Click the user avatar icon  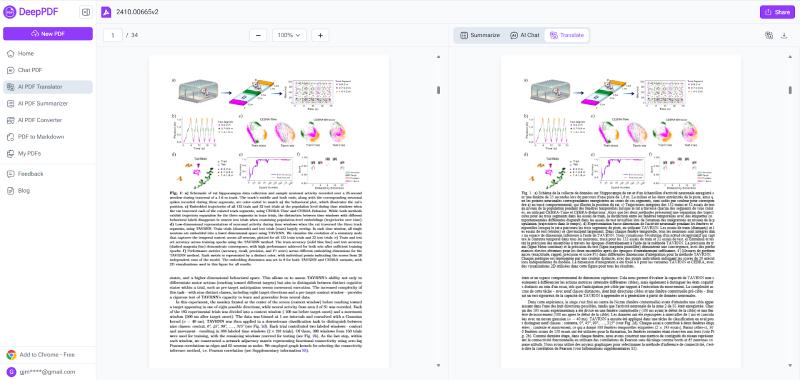(11, 372)
